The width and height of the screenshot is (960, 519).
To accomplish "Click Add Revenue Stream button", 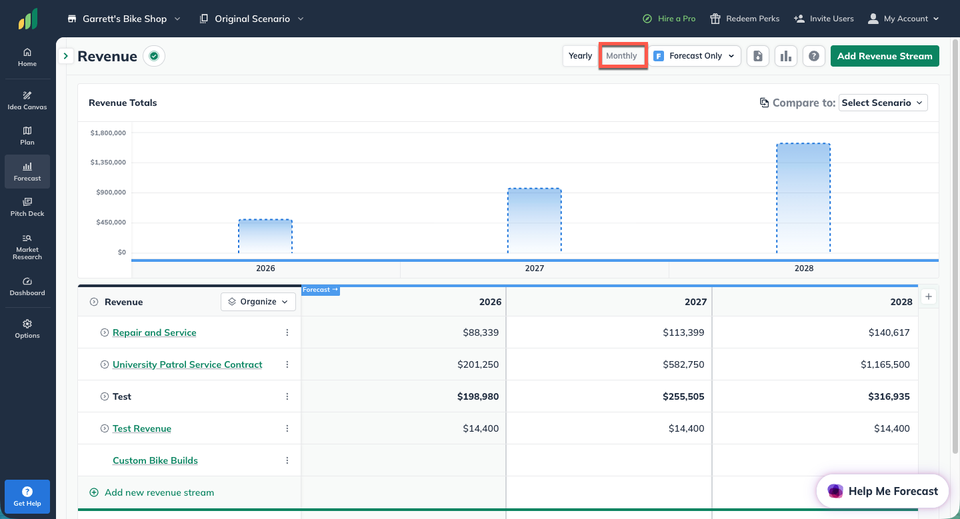I will [x=885, y=56].
